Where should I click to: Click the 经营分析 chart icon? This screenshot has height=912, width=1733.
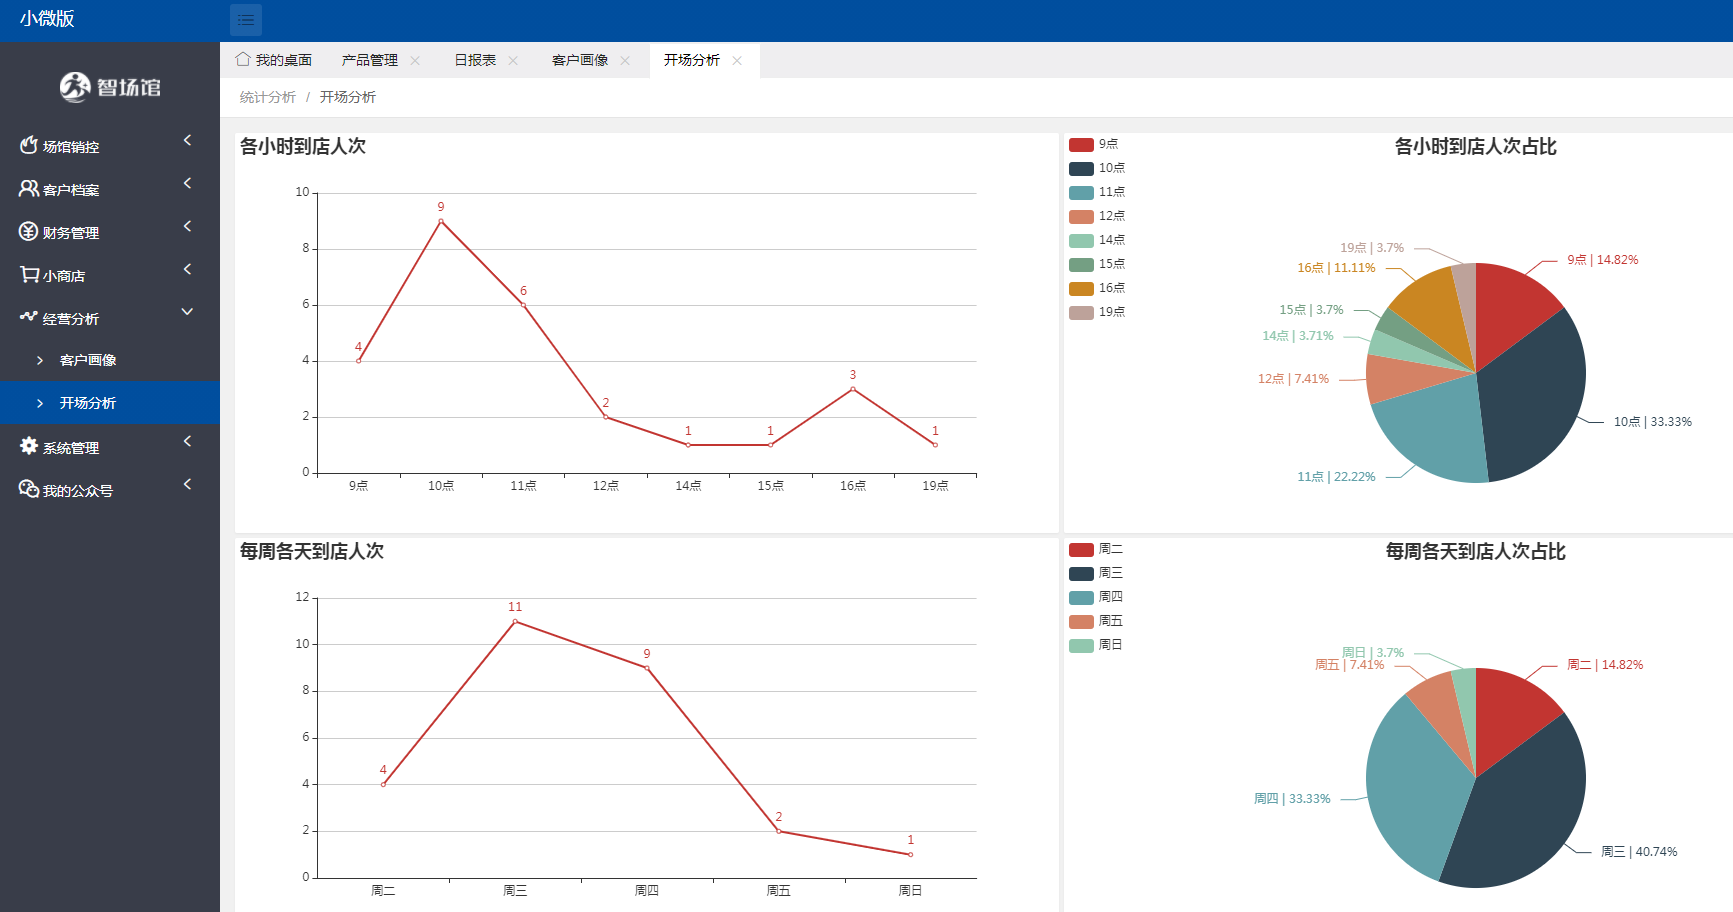coord(29,318)
